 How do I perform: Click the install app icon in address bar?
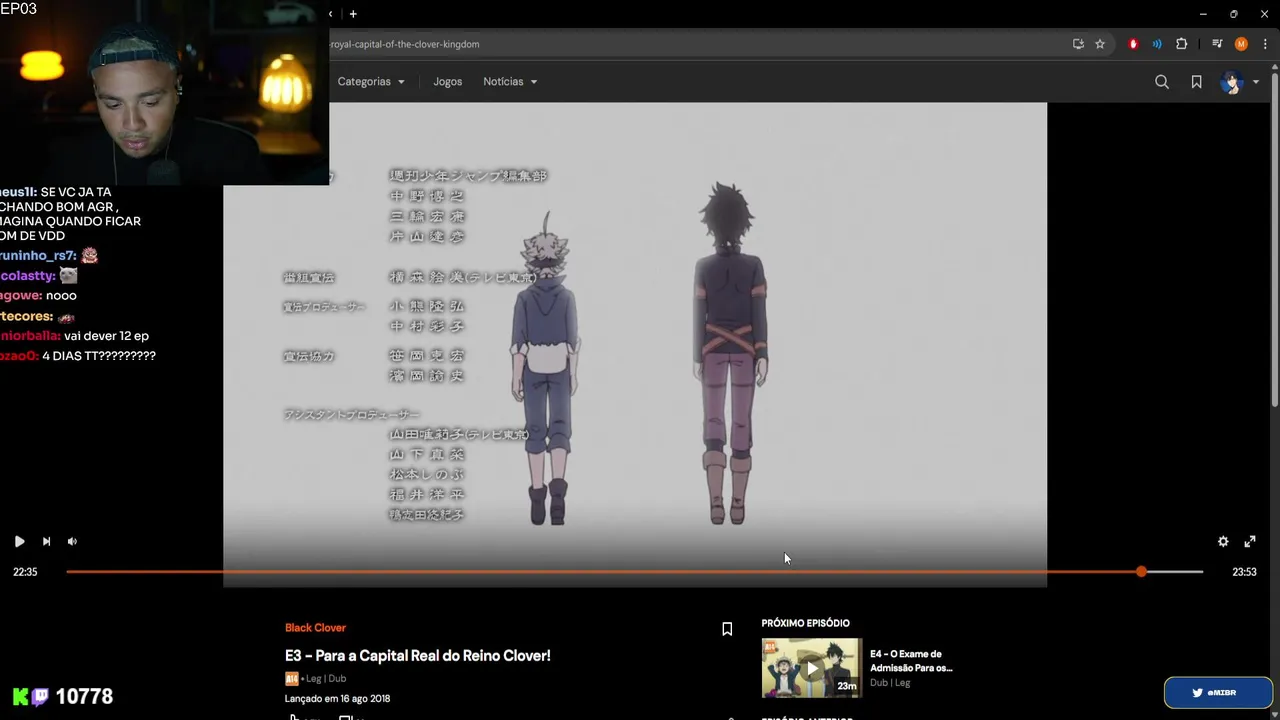click(x=1078, y=44)
